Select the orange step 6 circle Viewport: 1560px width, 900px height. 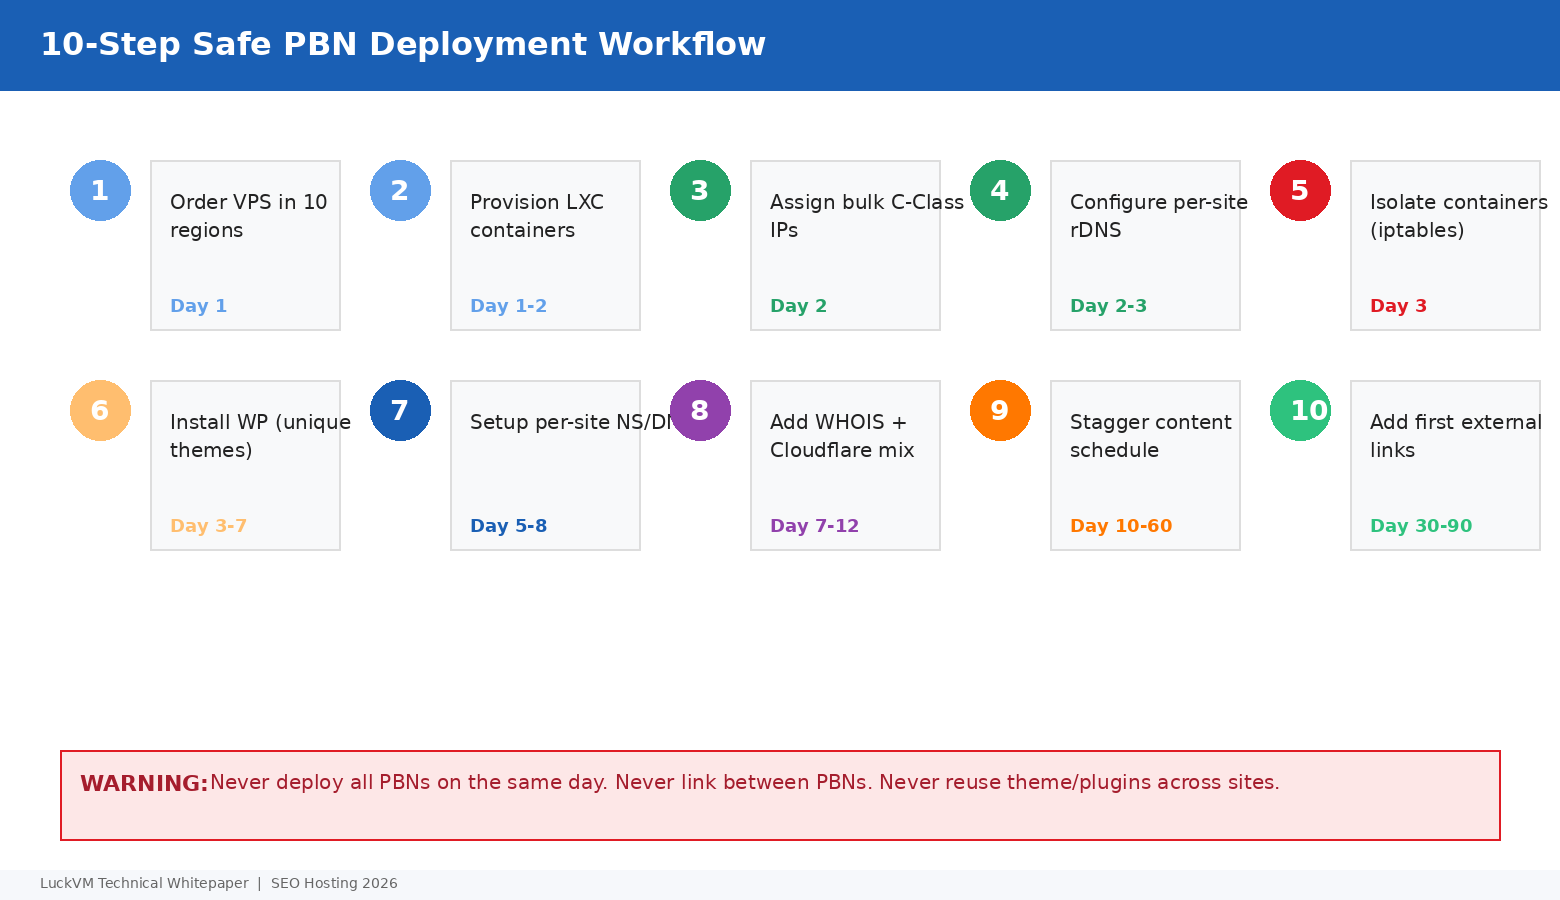[100, 410]
